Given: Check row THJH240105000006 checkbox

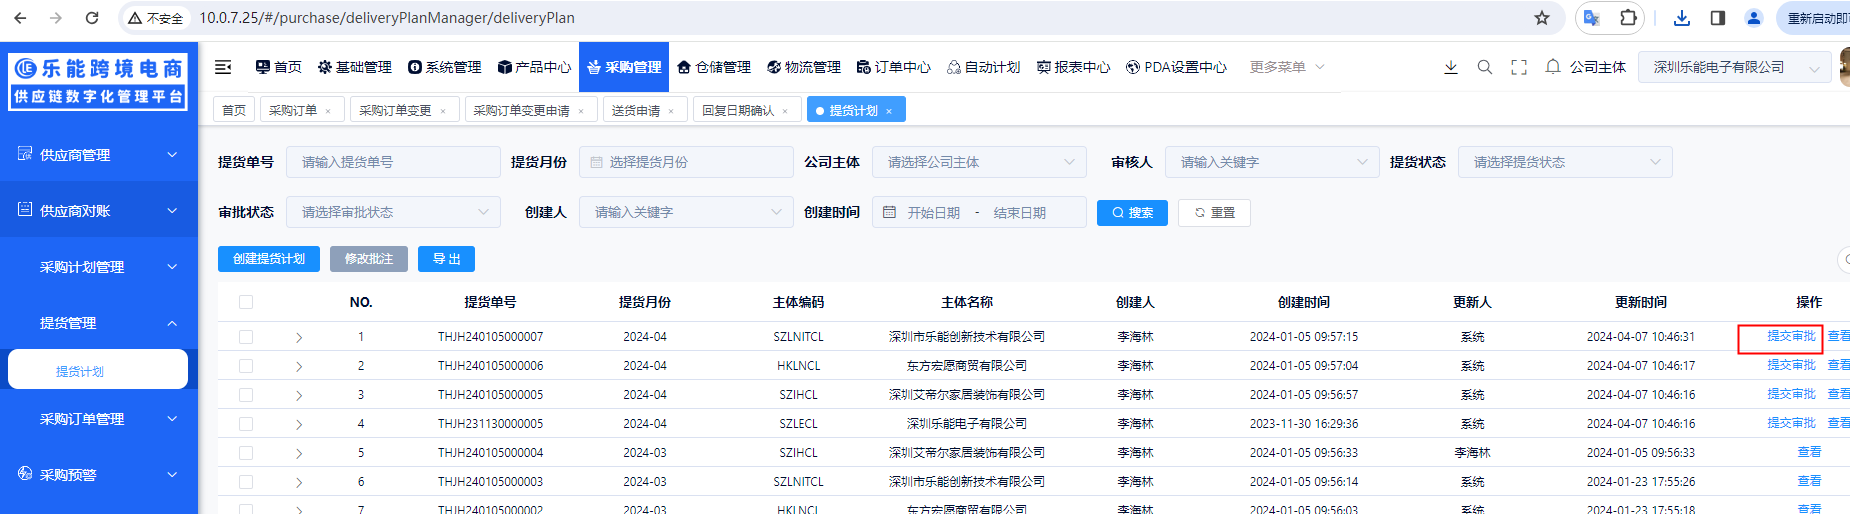Looking at the screenshot, I should click(x=246, y=366).
